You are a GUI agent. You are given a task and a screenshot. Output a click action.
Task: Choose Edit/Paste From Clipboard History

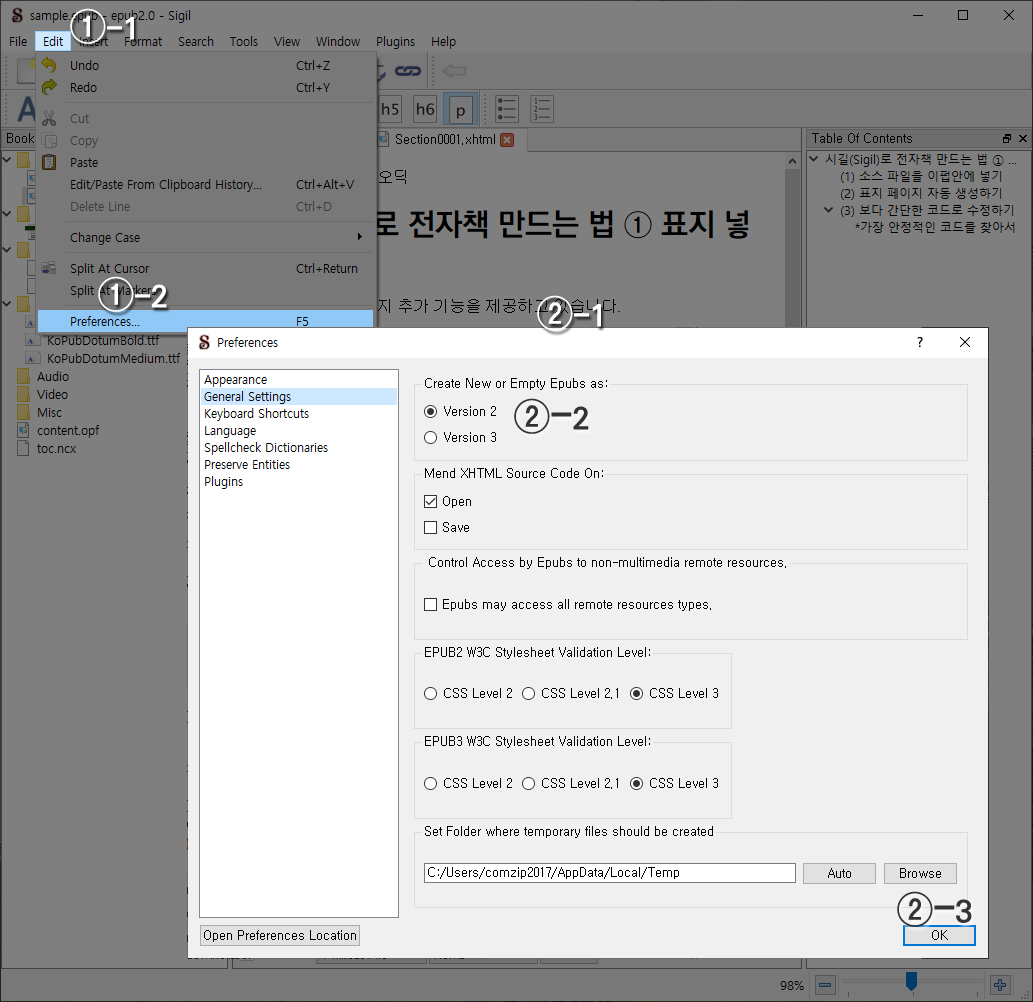pyautogui.click(x=206, y=184)
